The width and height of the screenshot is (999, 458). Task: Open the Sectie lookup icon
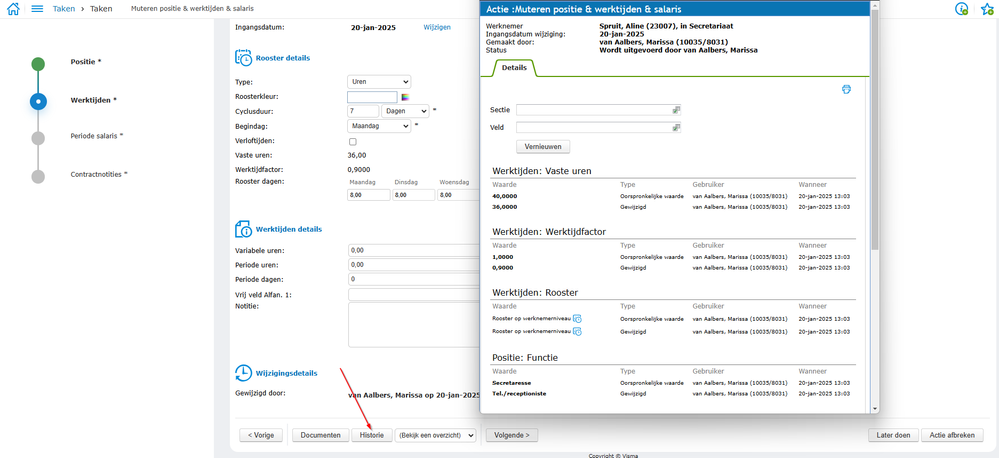point(676,109)
